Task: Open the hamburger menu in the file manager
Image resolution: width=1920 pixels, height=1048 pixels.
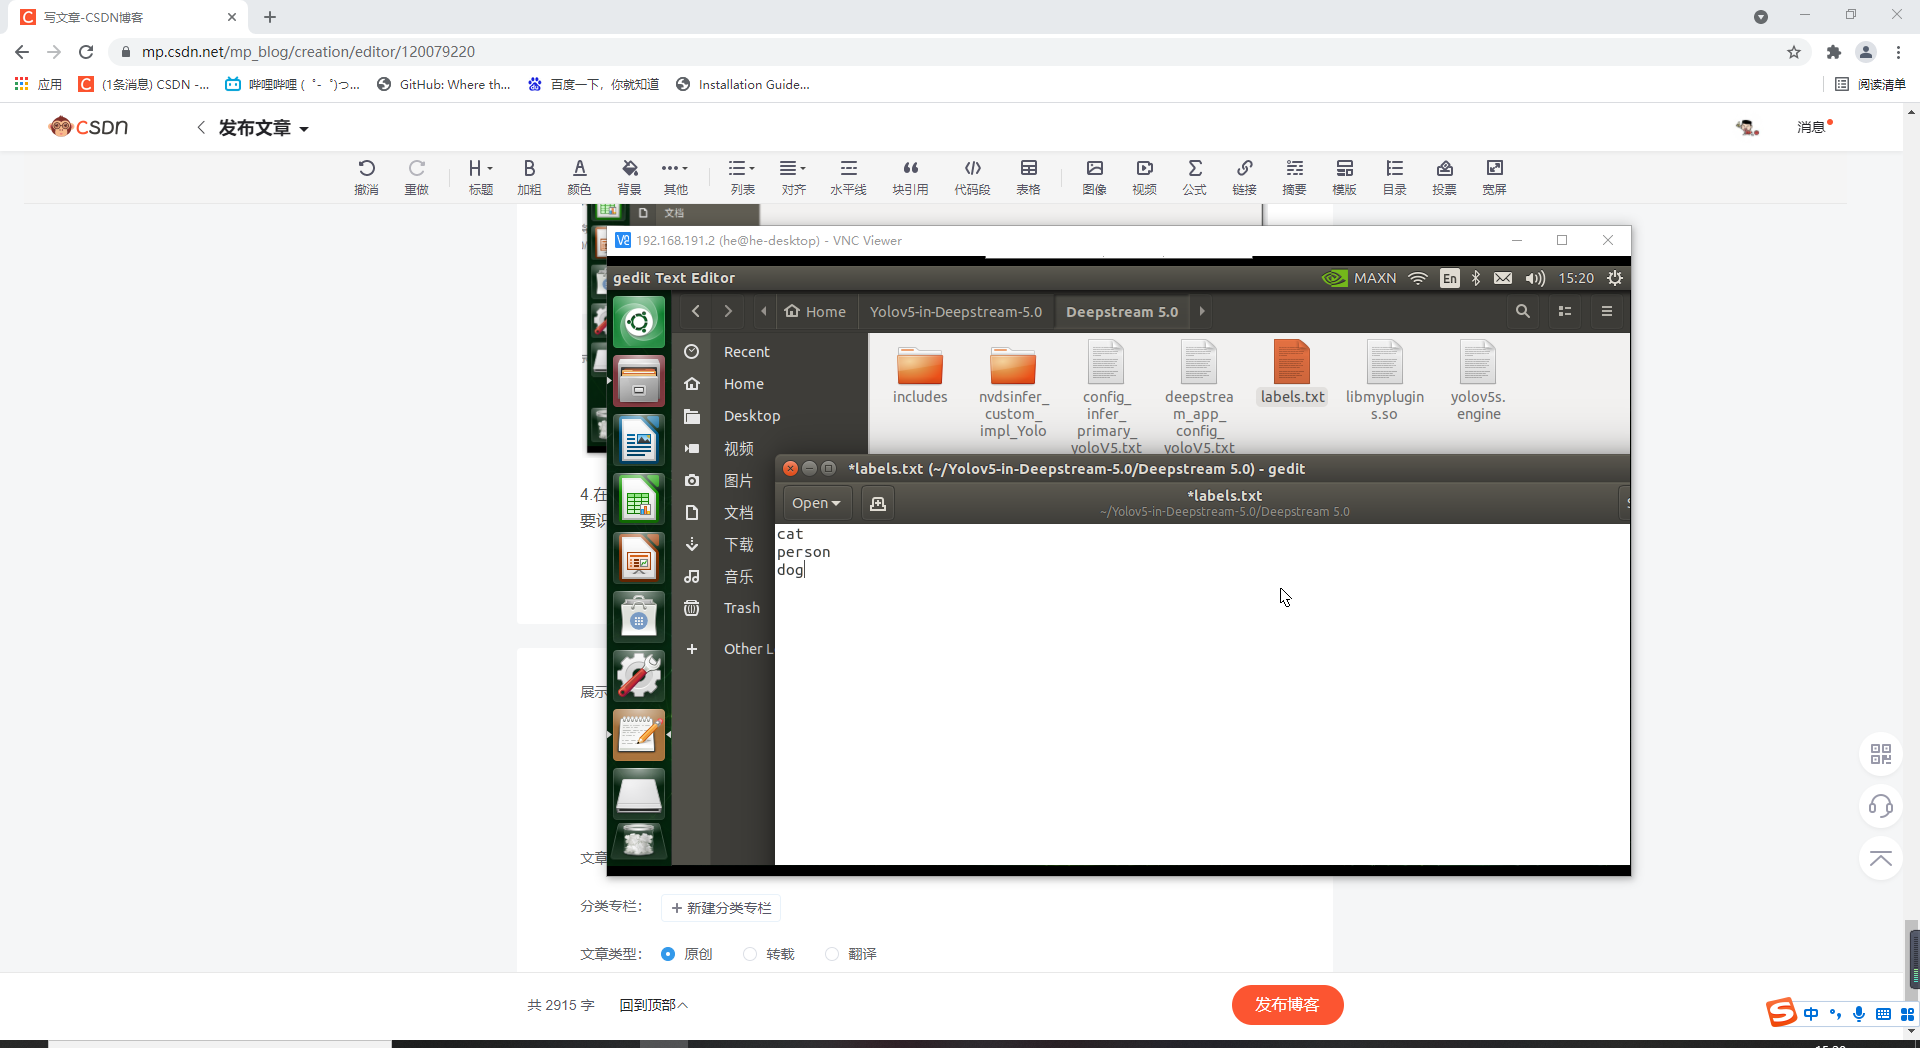Action: (x=1607, y=311)
